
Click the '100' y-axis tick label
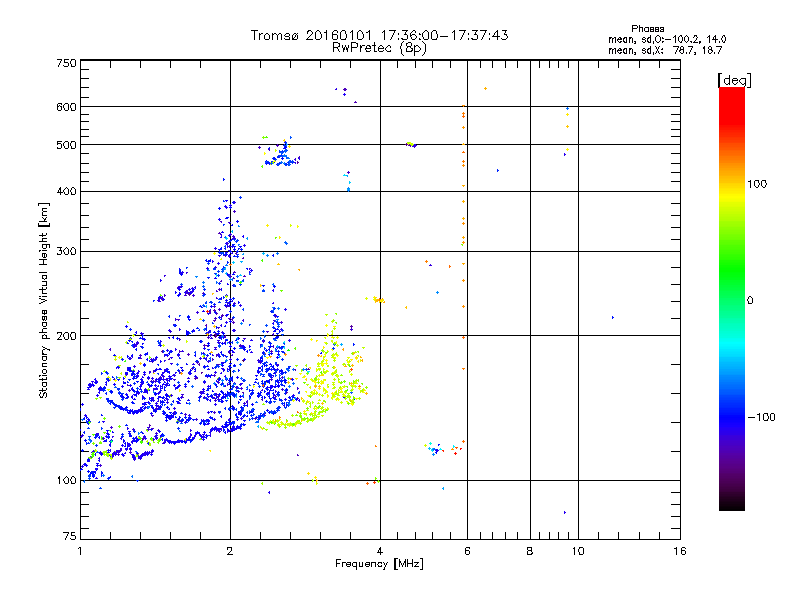66,481
